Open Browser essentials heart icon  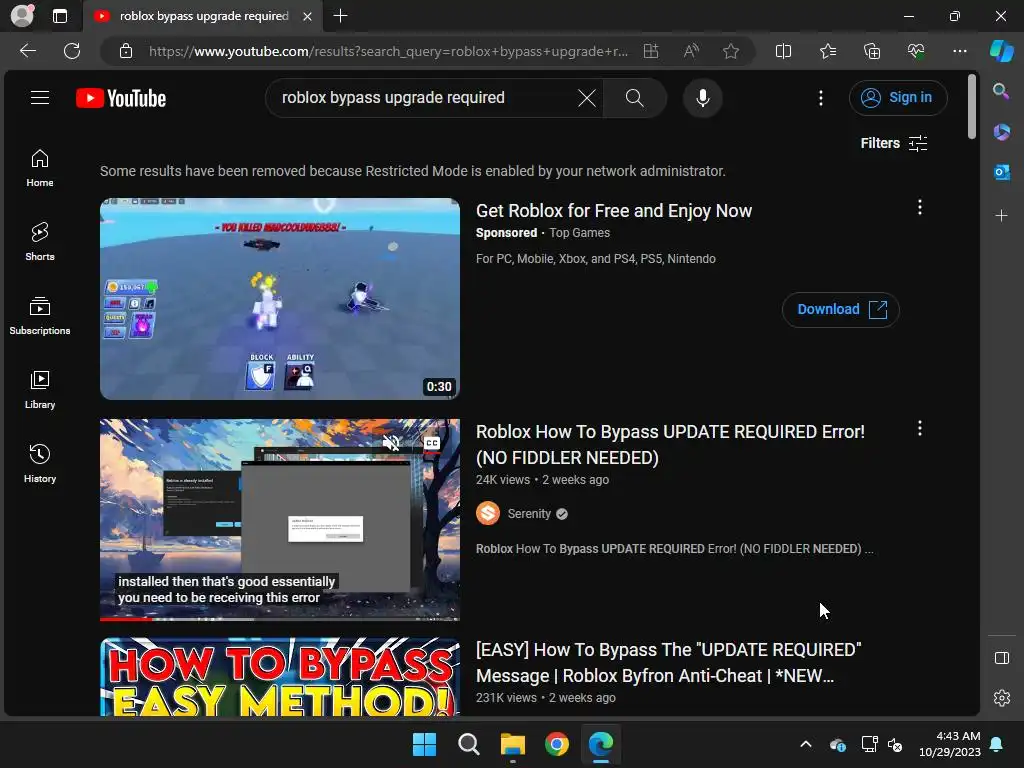click(x=916, y=51)
